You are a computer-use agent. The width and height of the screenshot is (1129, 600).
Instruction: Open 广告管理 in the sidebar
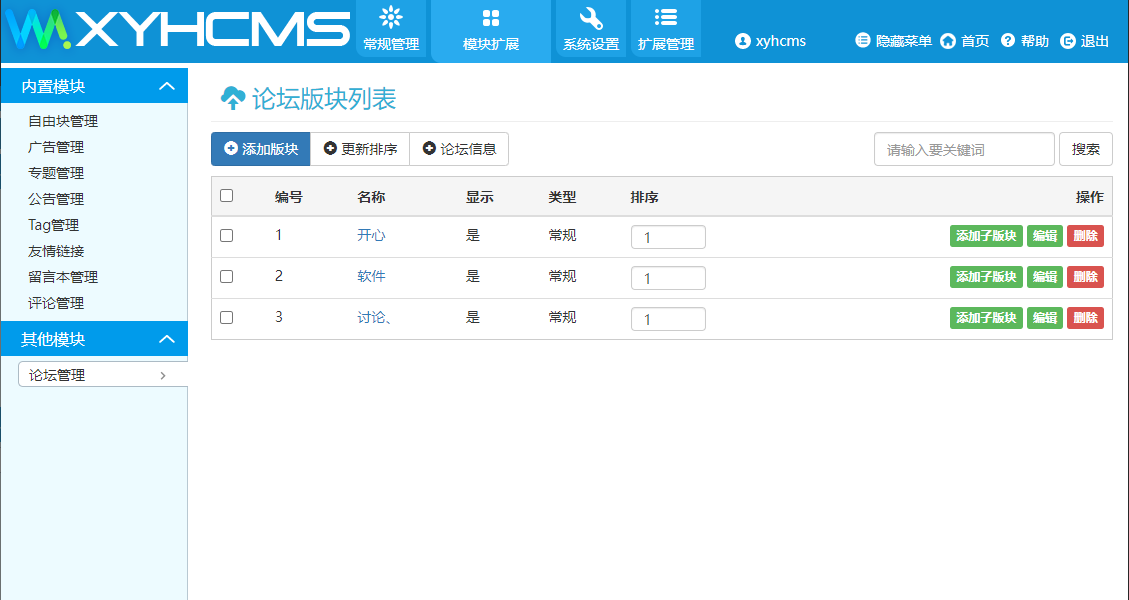coord(56,147)
